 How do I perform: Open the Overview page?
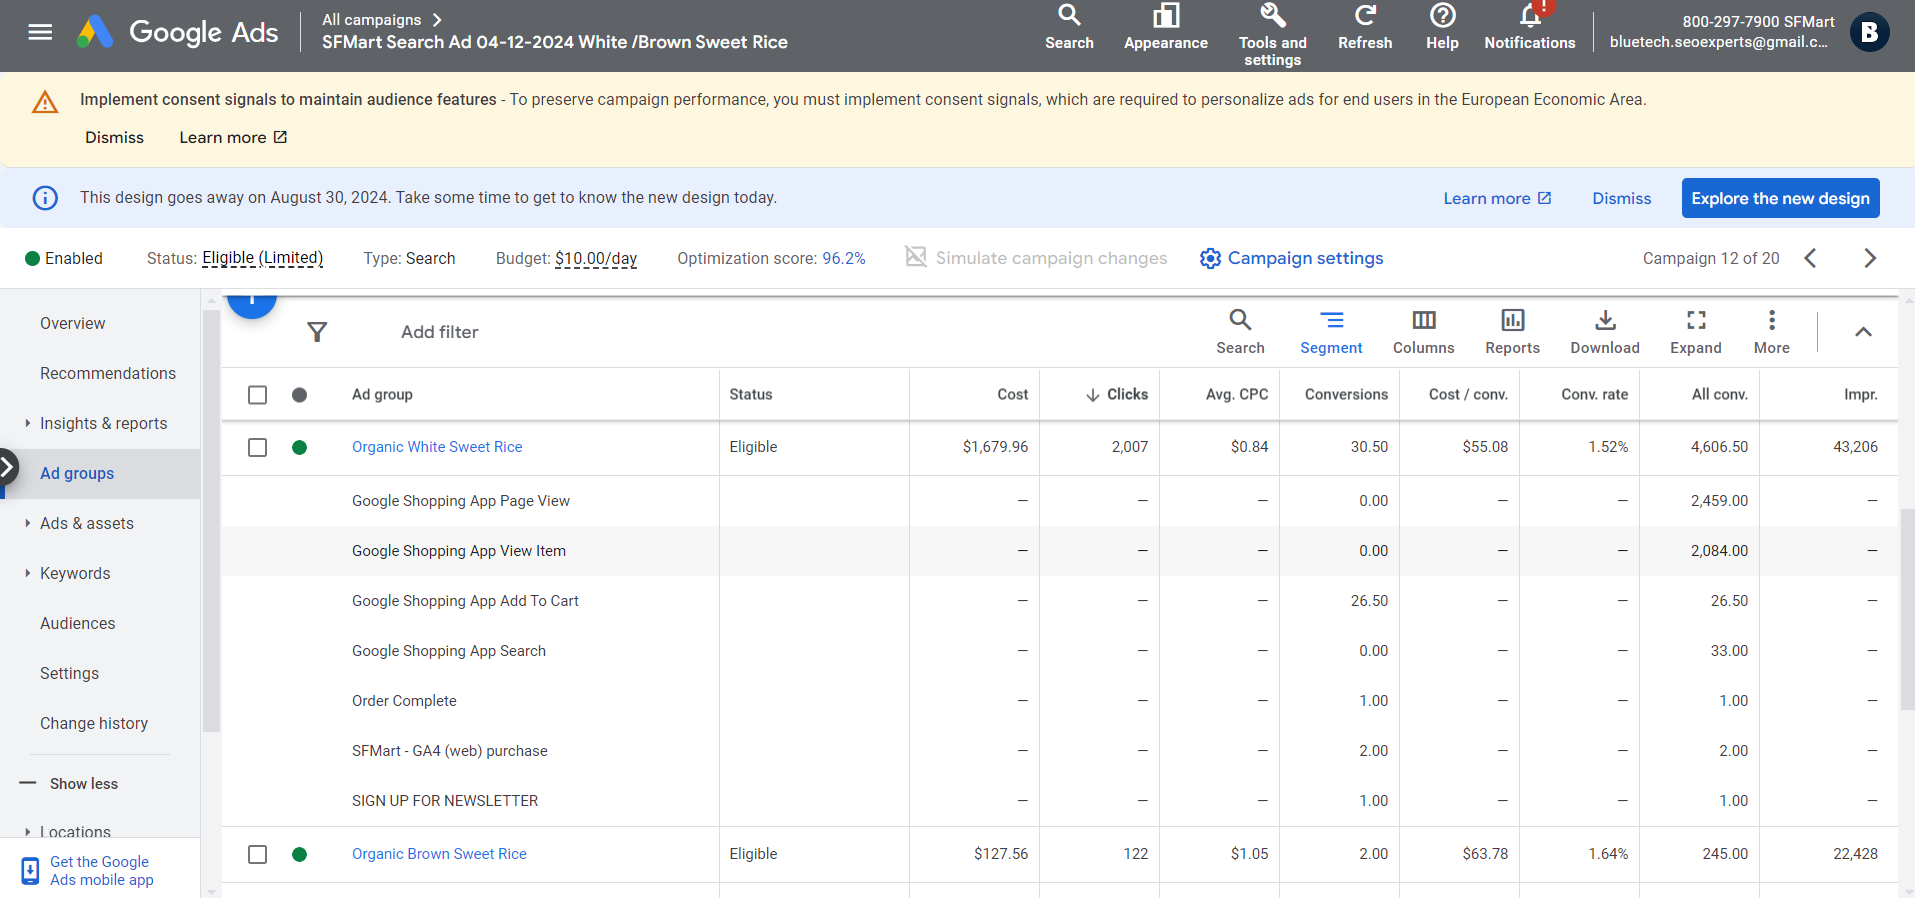(72, 323)
